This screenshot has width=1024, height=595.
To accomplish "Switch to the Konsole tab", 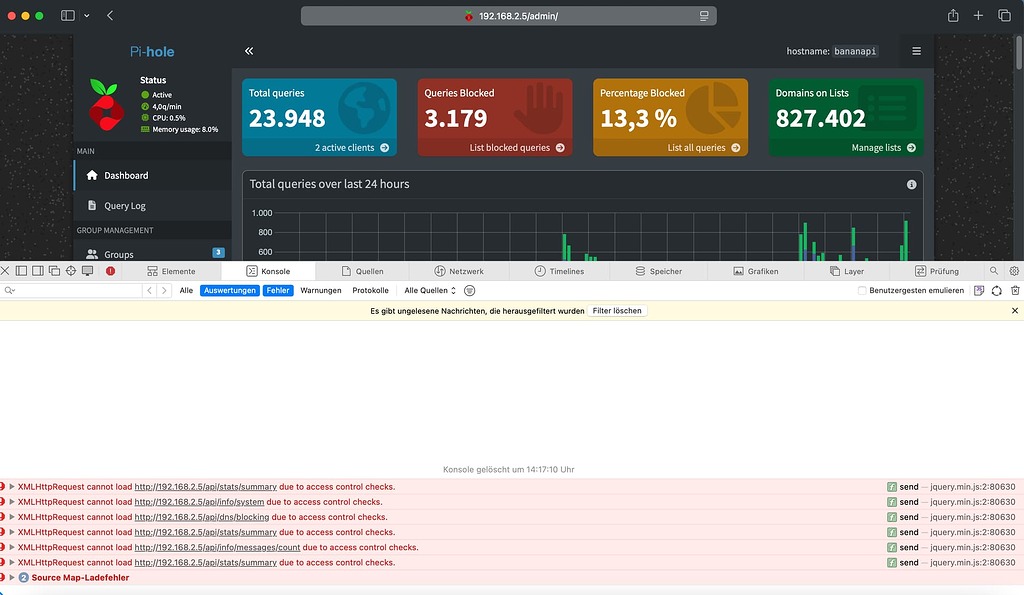I will click(268, 271).
